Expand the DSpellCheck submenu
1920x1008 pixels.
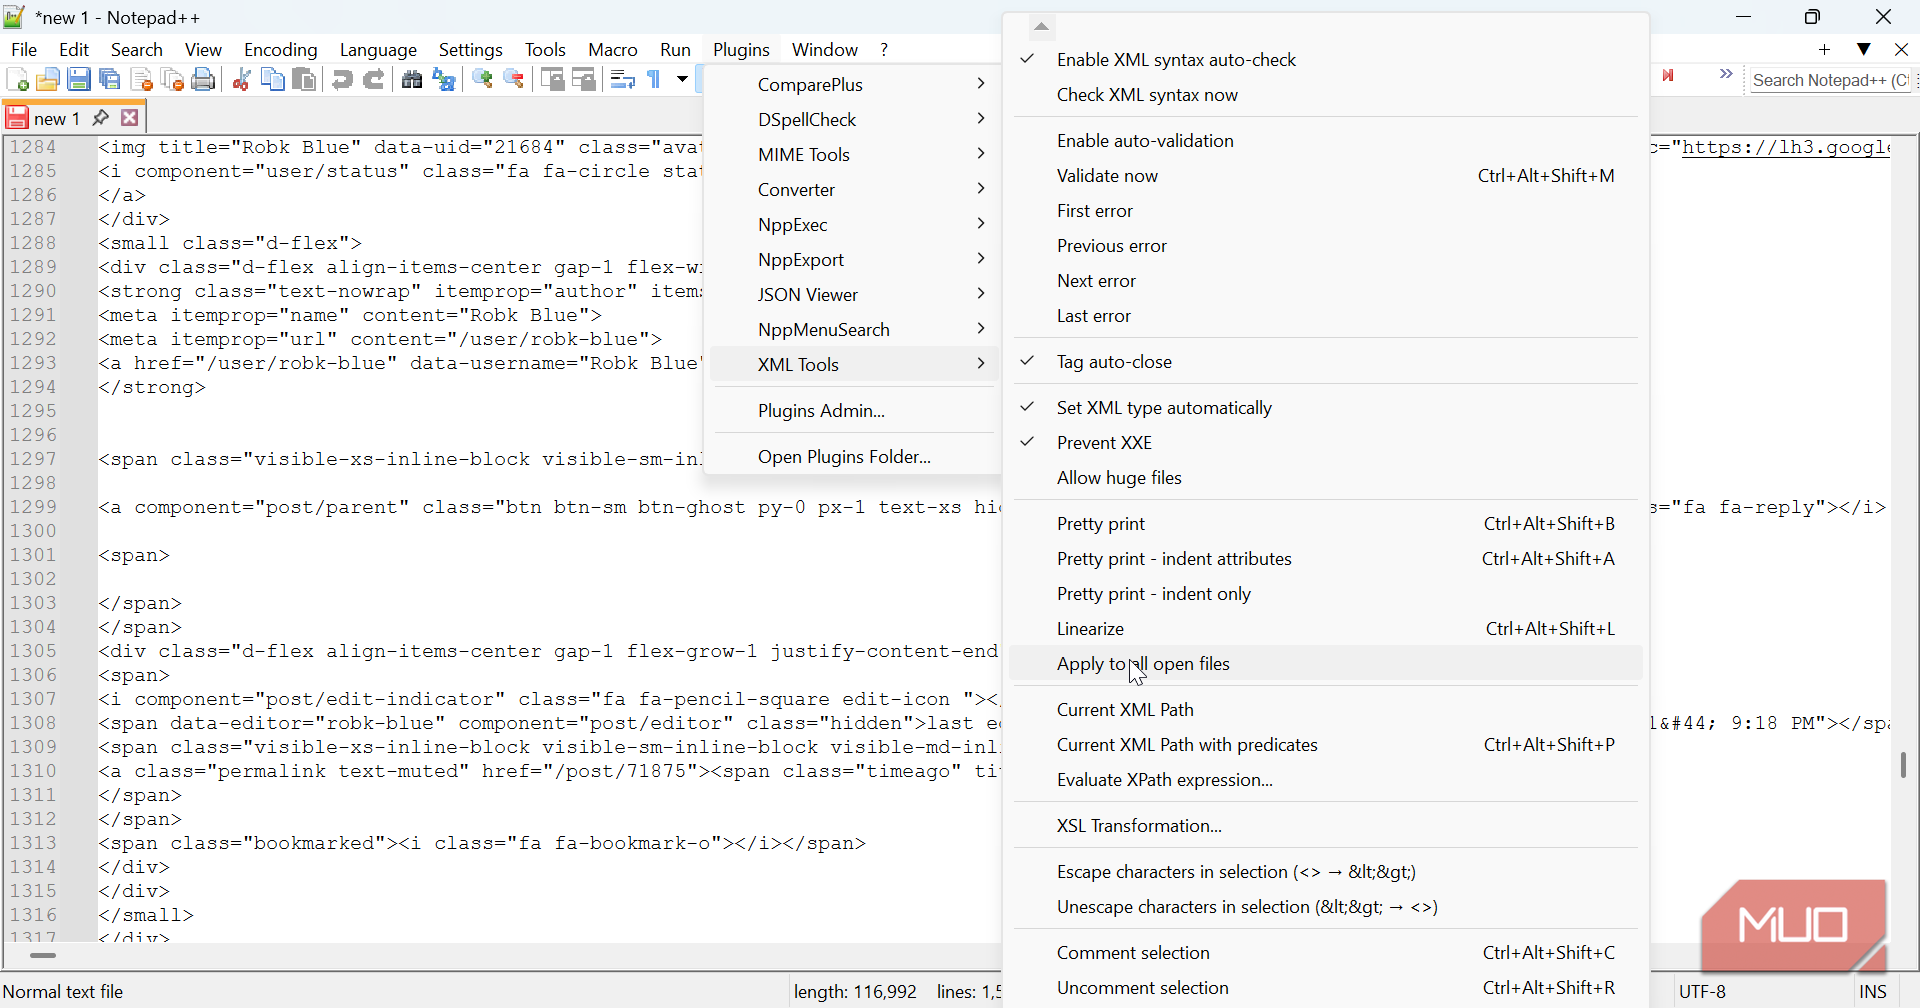pos(853,120)
